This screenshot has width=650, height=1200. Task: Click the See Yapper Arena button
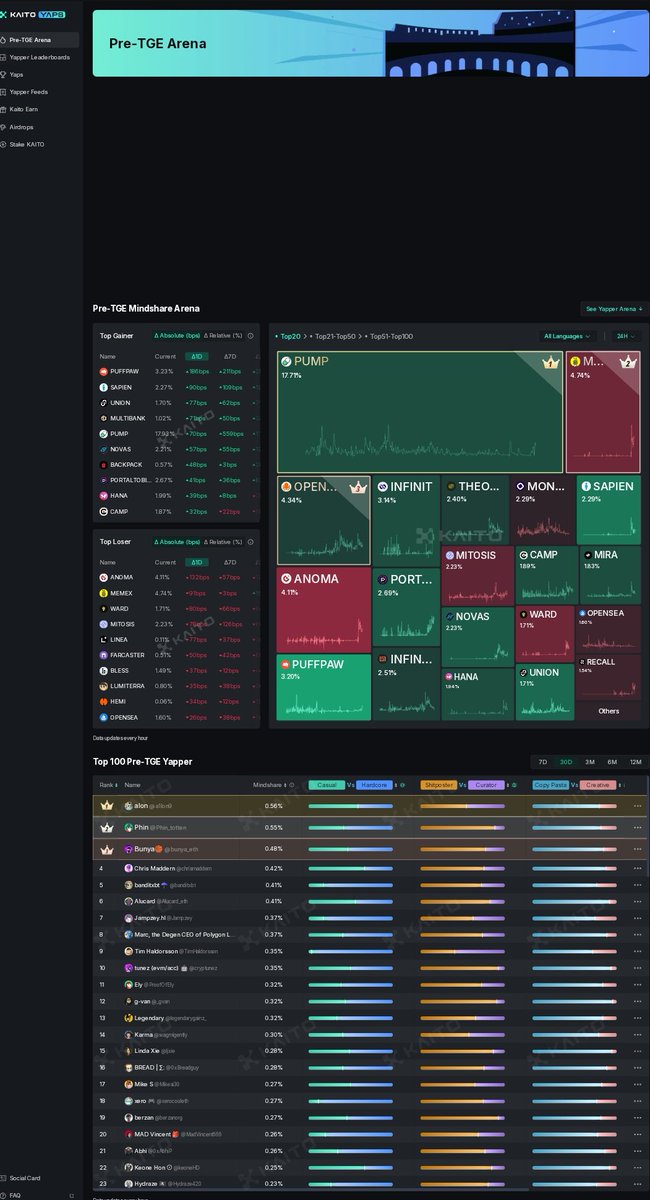tap(612, 309)
